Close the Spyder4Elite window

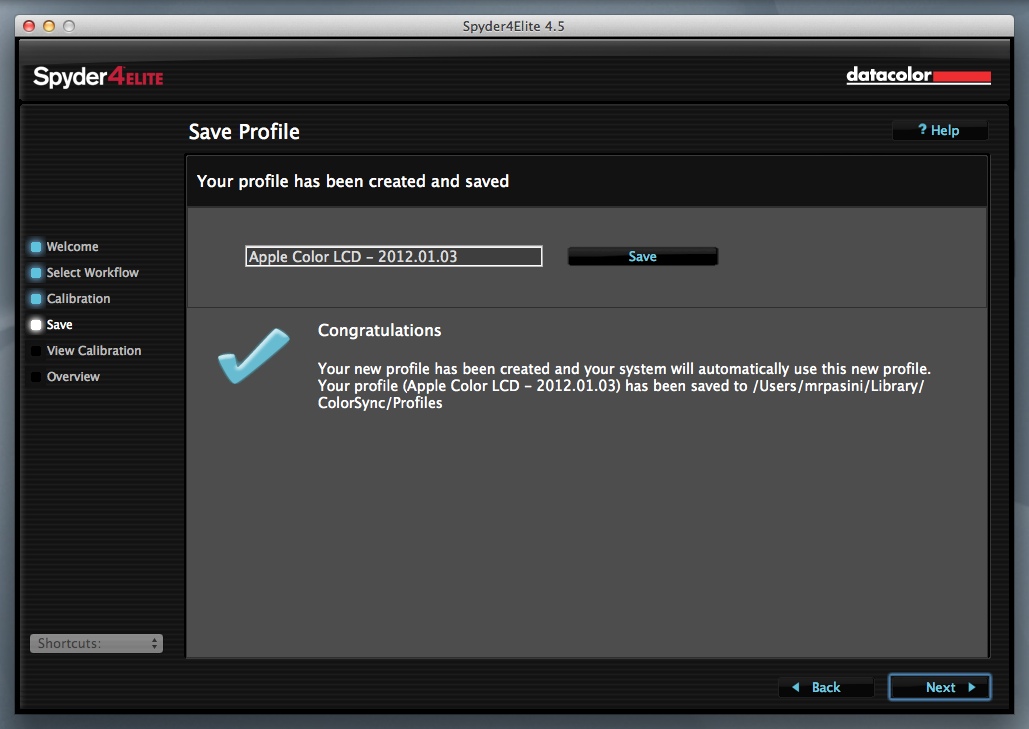tap(28, 26)
